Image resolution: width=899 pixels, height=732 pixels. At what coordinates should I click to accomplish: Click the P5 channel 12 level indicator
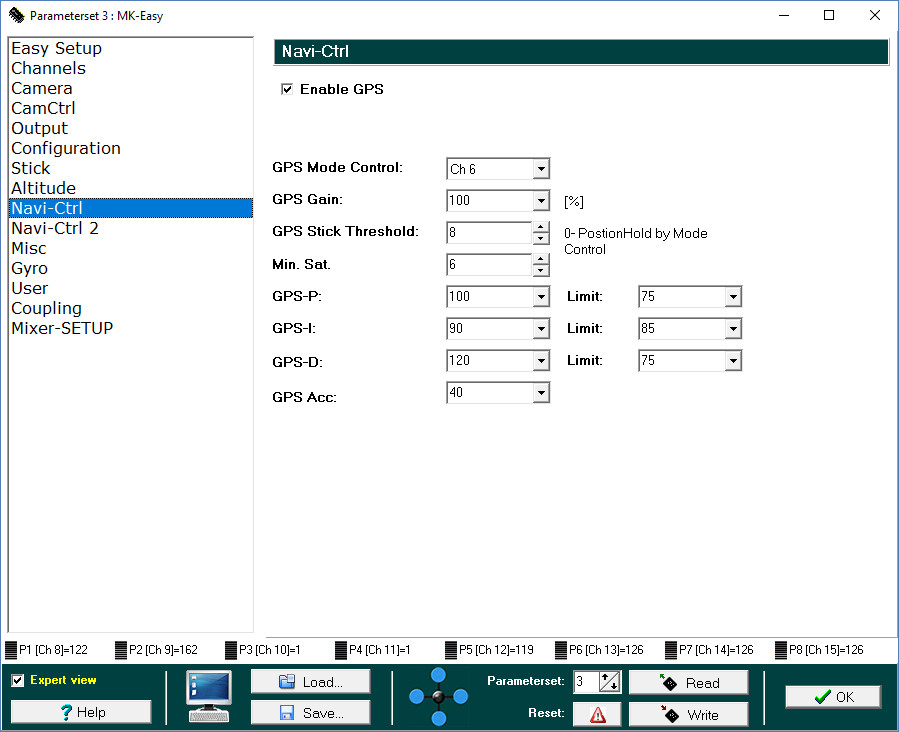click(451, 650)
